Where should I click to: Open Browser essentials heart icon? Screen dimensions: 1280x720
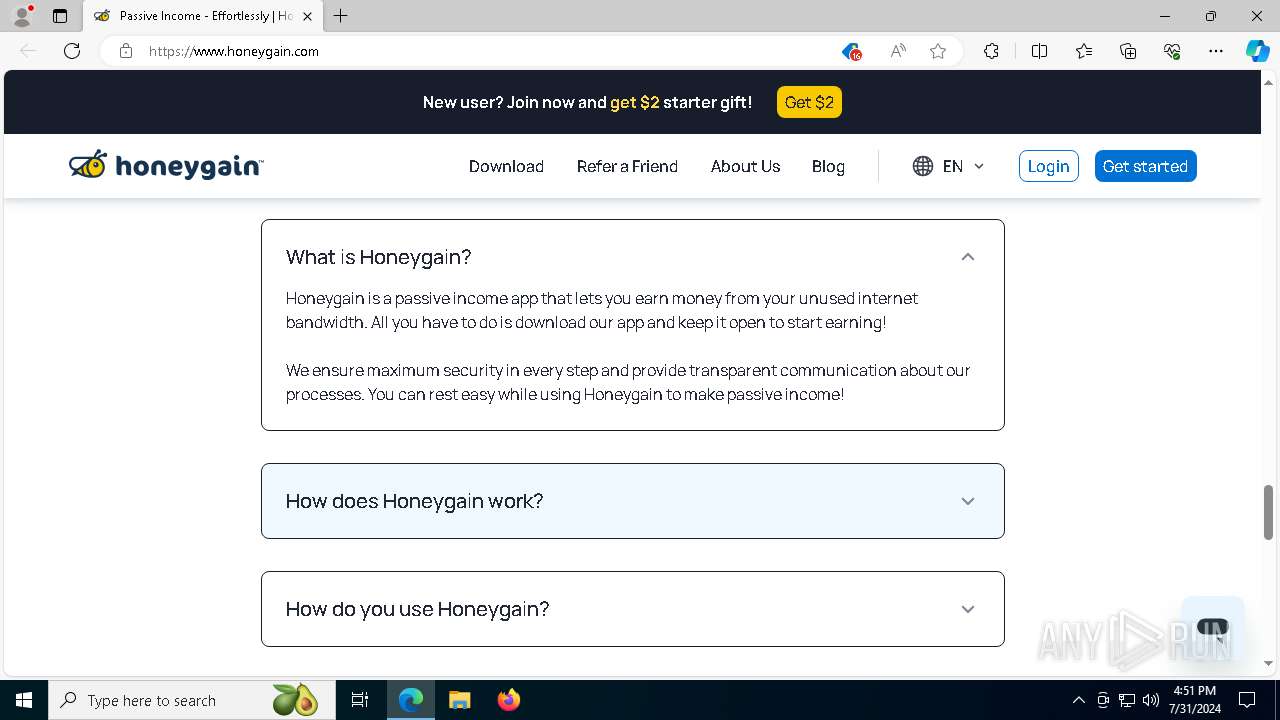coord(1172,51)
